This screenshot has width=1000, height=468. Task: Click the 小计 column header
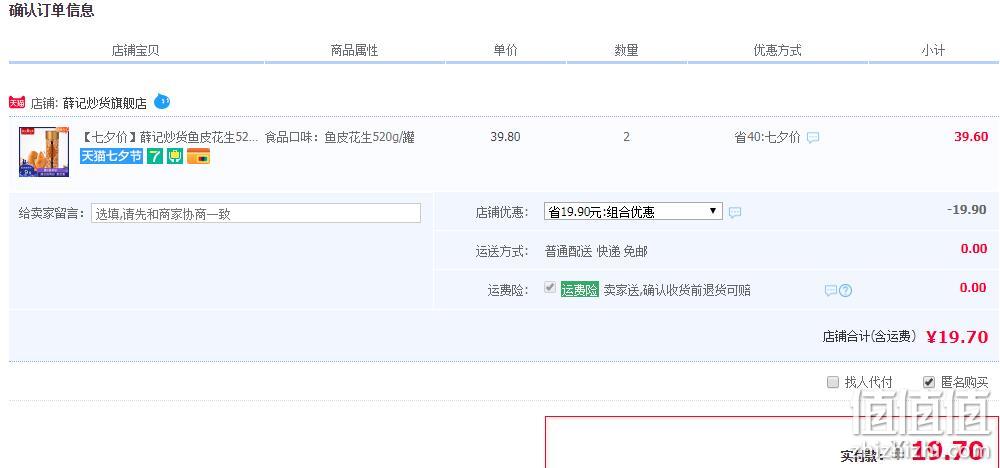tap(933, 50)
